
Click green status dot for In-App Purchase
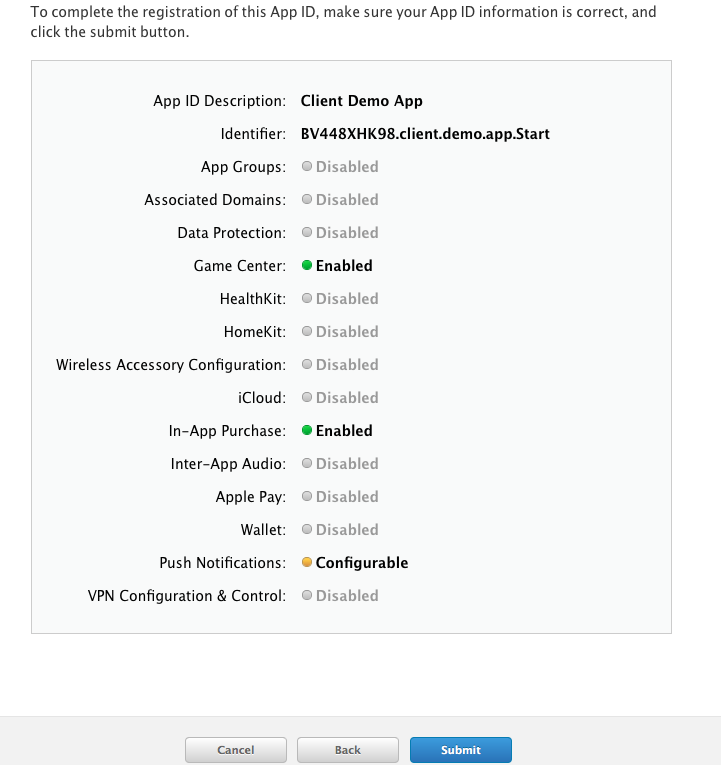point(307,431)
